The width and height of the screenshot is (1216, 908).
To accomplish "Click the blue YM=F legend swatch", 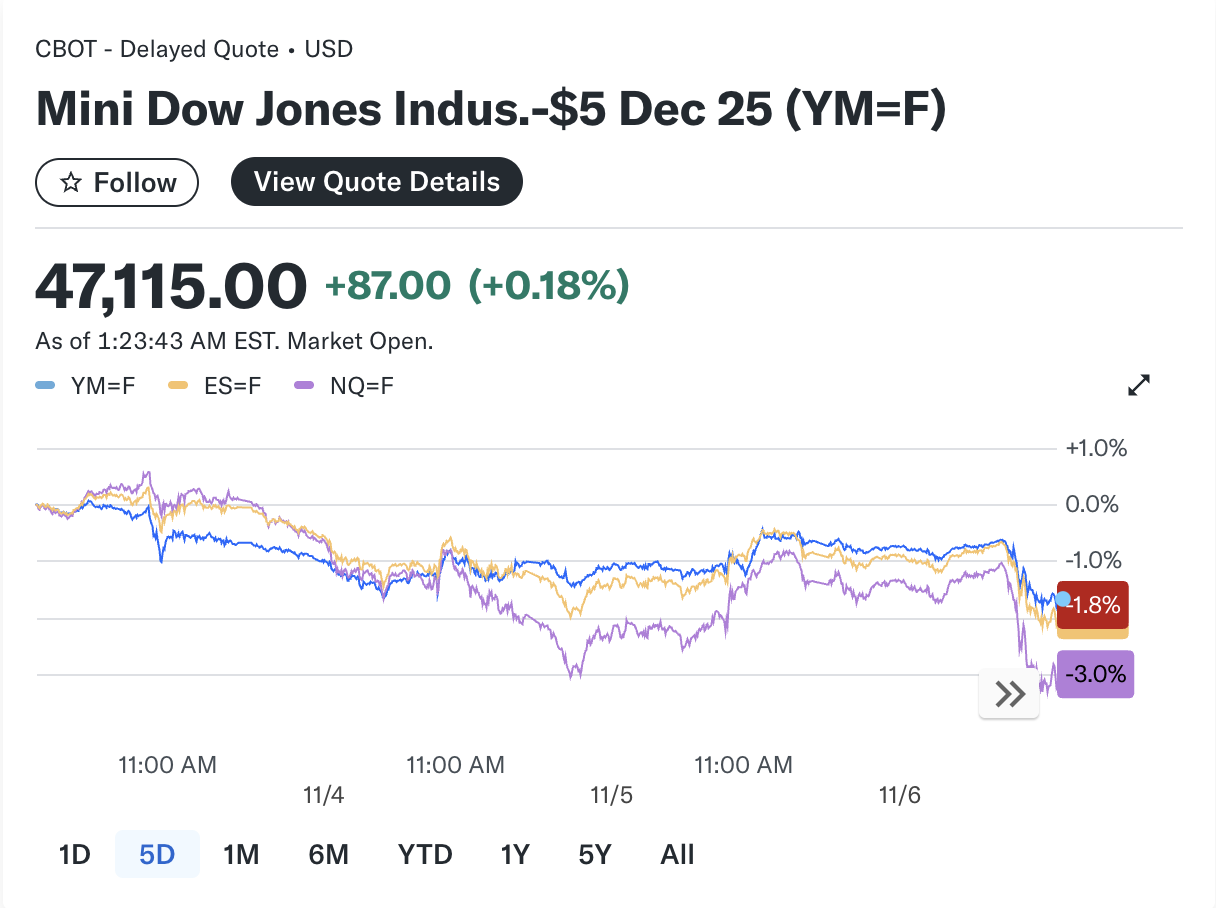I will [x=45, y=385].
